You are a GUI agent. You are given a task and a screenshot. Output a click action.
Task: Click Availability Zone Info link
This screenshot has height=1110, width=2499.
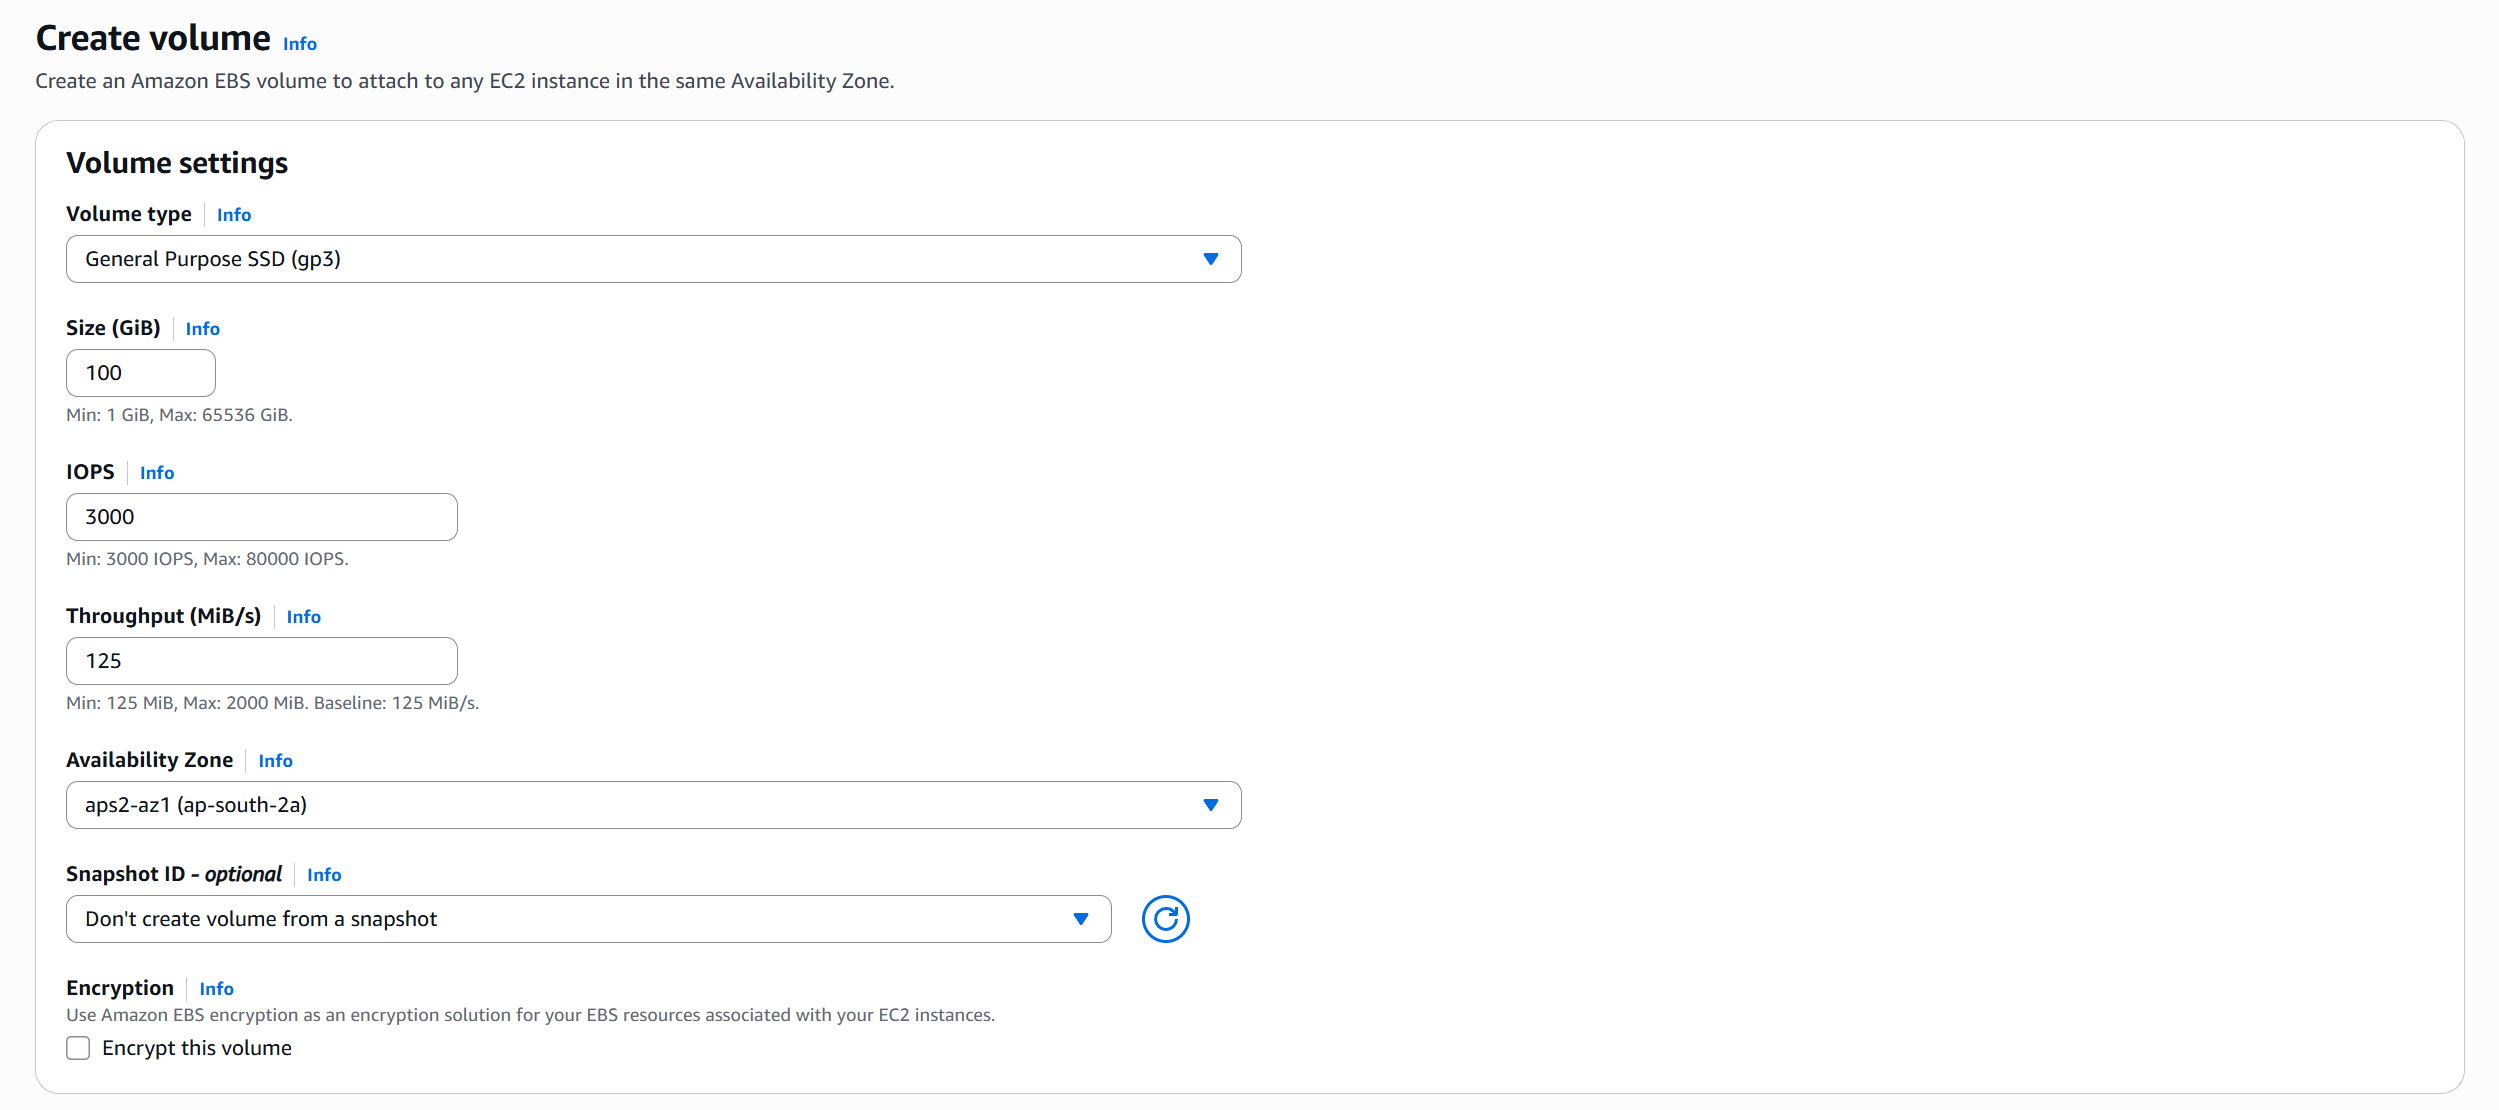click(275, 761)
